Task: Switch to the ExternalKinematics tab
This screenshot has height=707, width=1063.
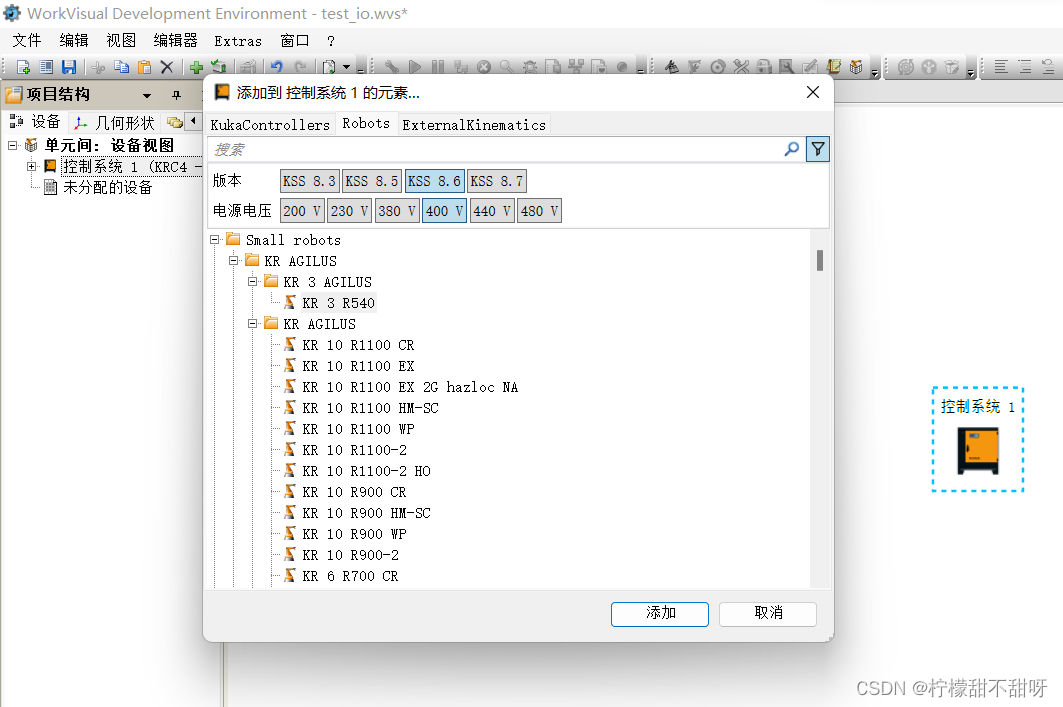Action: tap(474, 125)
